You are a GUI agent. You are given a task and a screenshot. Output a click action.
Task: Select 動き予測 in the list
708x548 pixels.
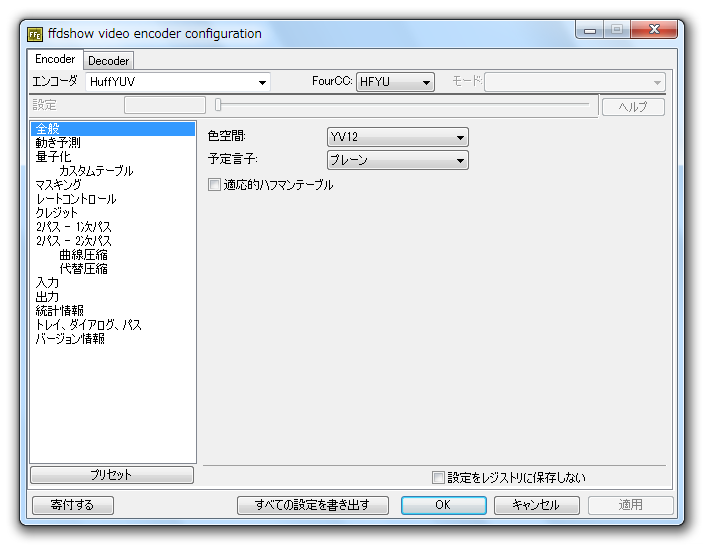(58, 143)
